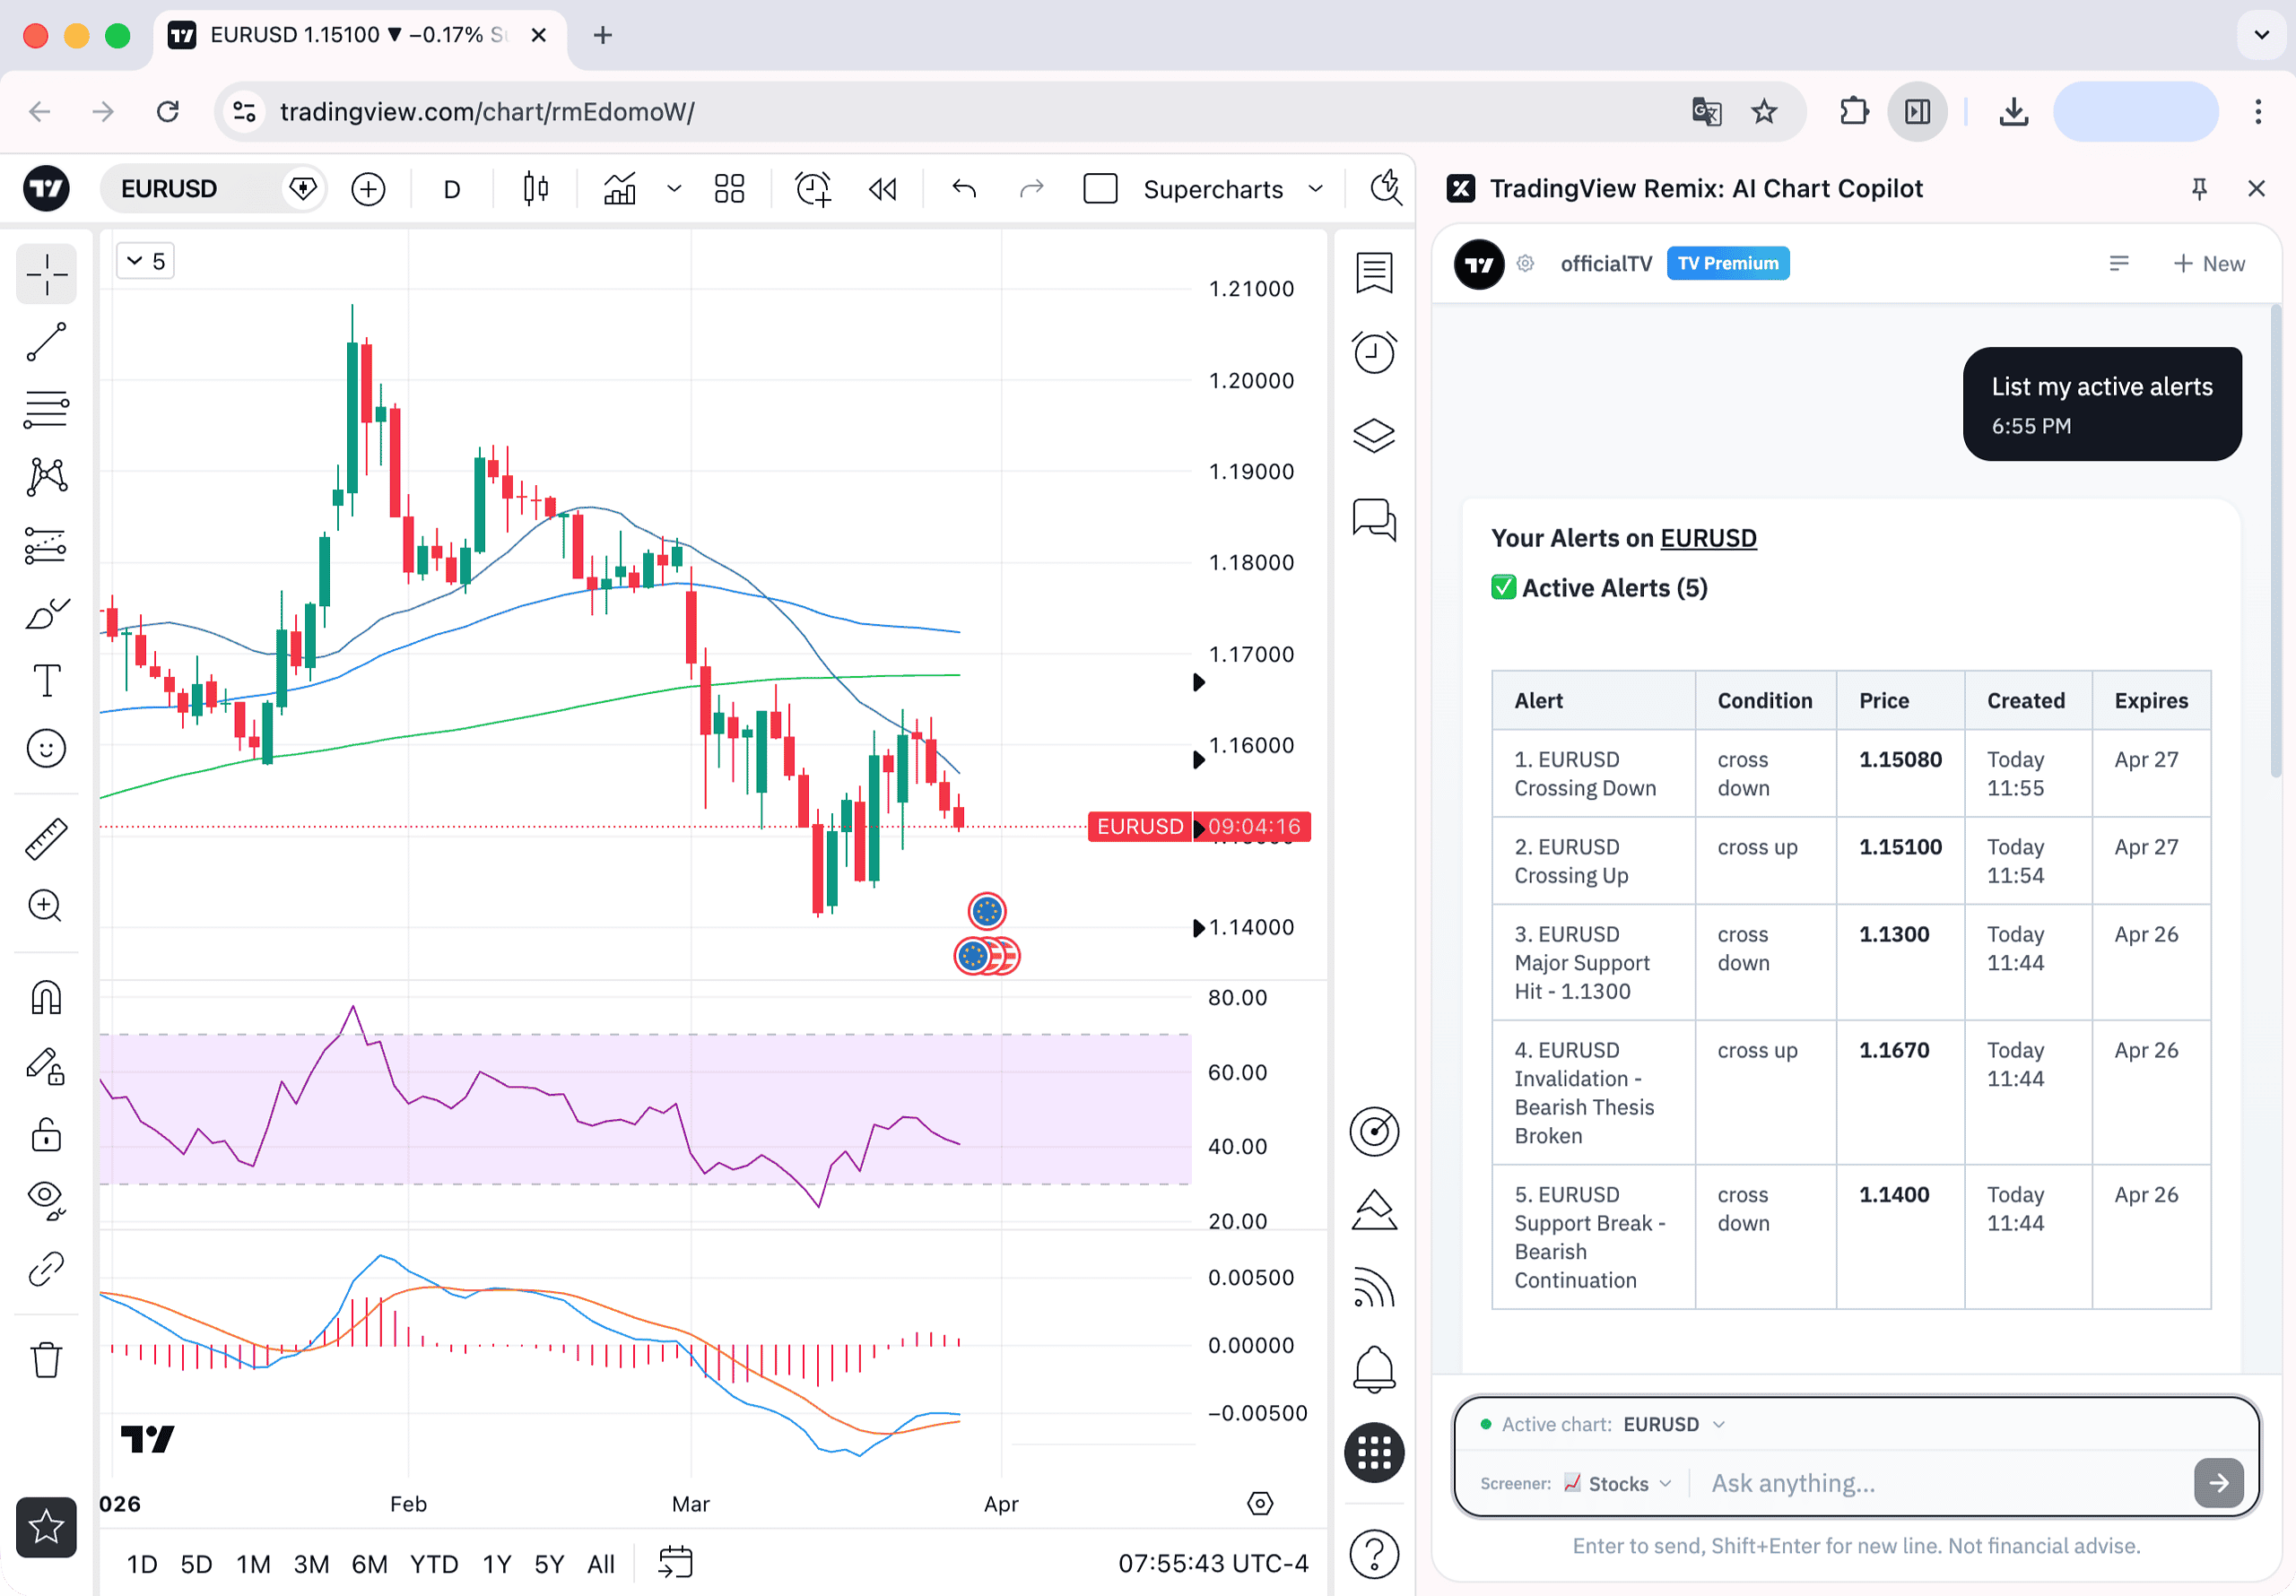Image resolution: width=2296 pixels, height=1596 pixels.
Task: Select the brush drawing tool
Action: [x=46, y=613]
